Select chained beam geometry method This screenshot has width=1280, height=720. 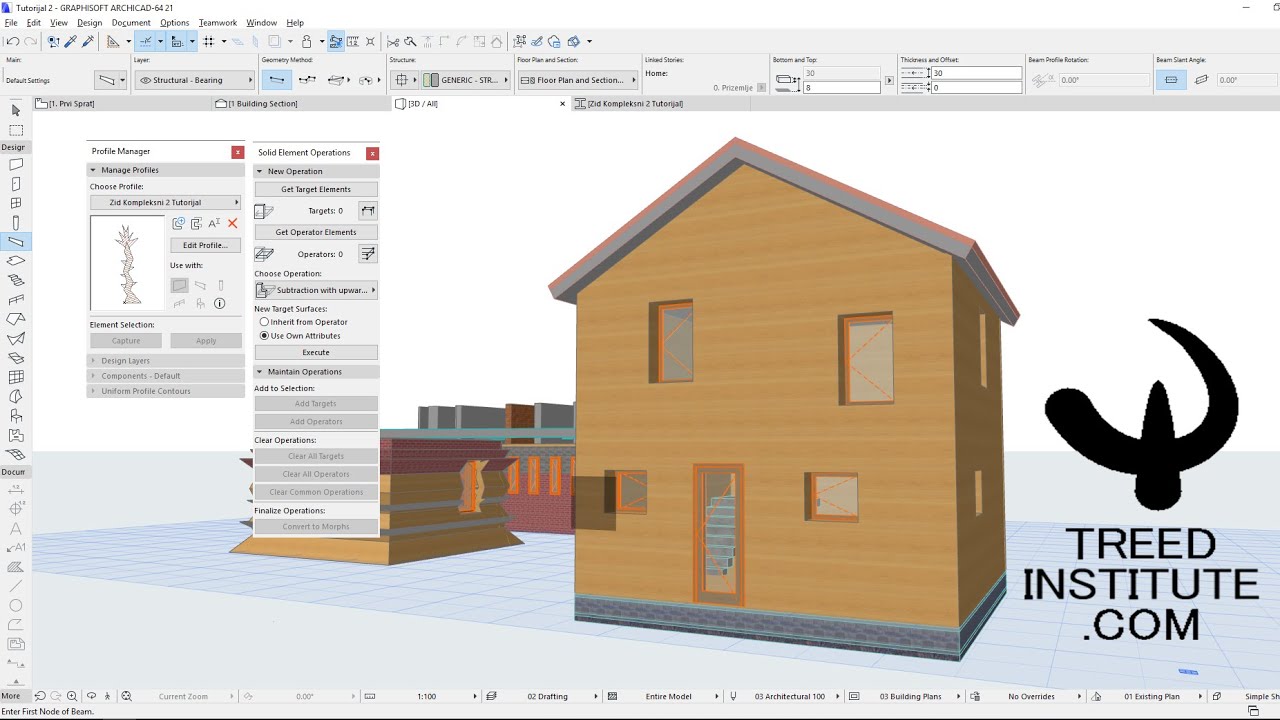[x=307, y=80]
